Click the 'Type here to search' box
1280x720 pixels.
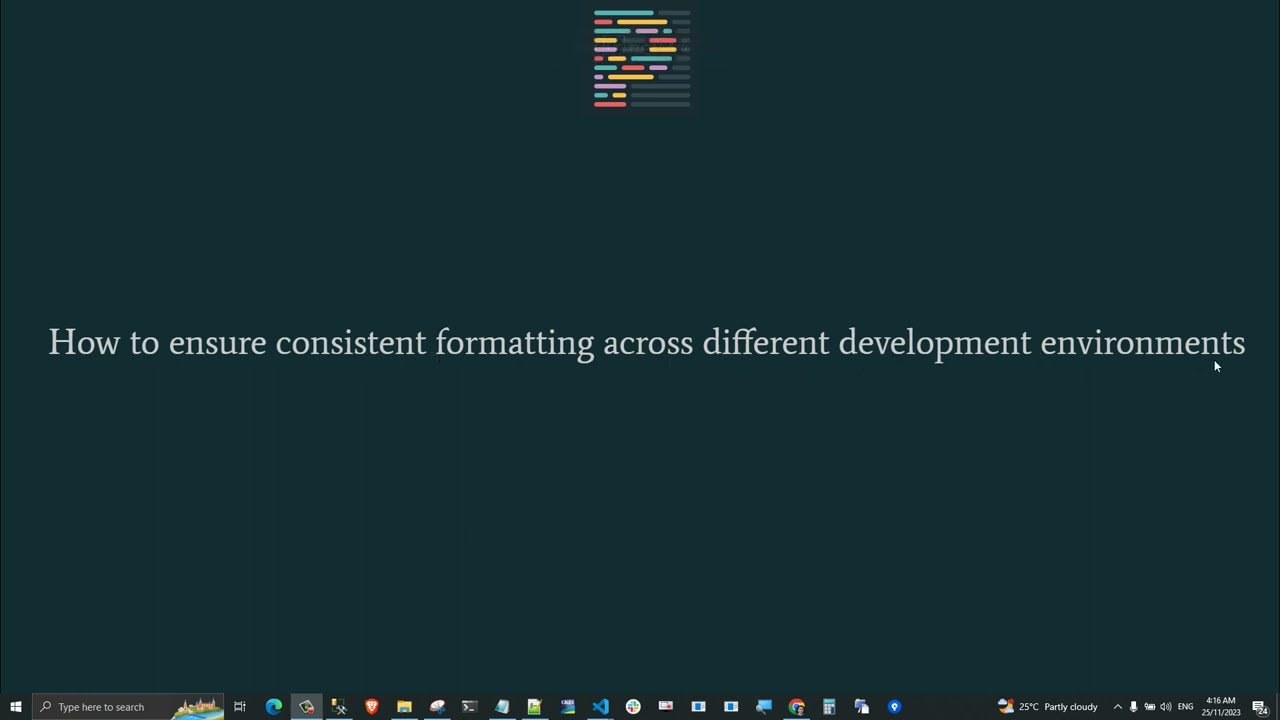(128, 707)
